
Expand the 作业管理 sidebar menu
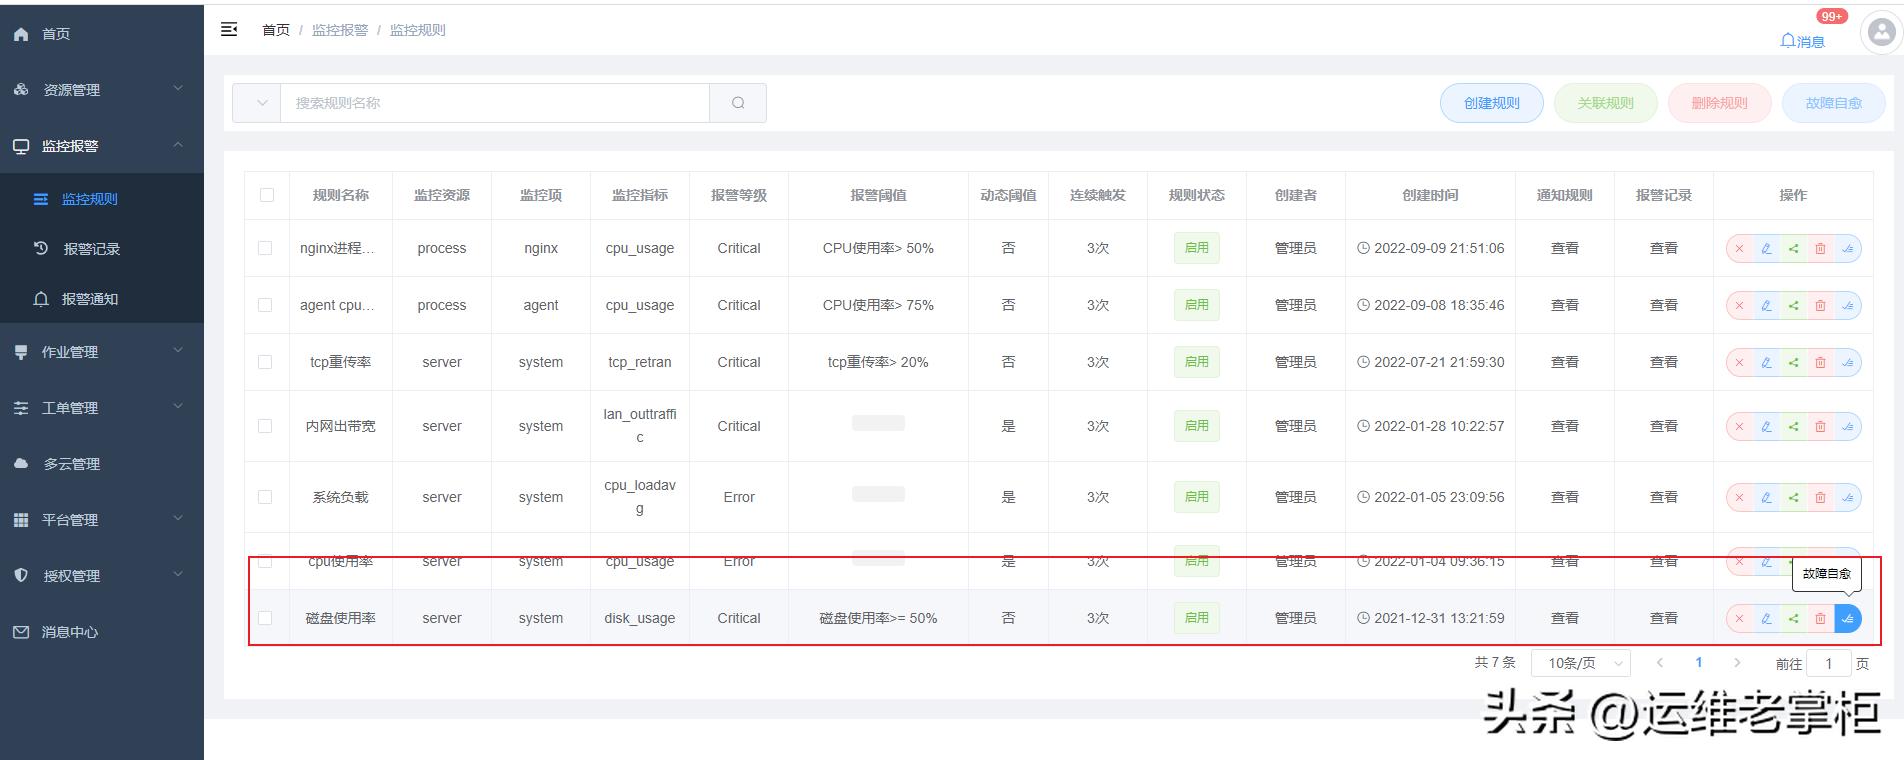pos(102,352)
